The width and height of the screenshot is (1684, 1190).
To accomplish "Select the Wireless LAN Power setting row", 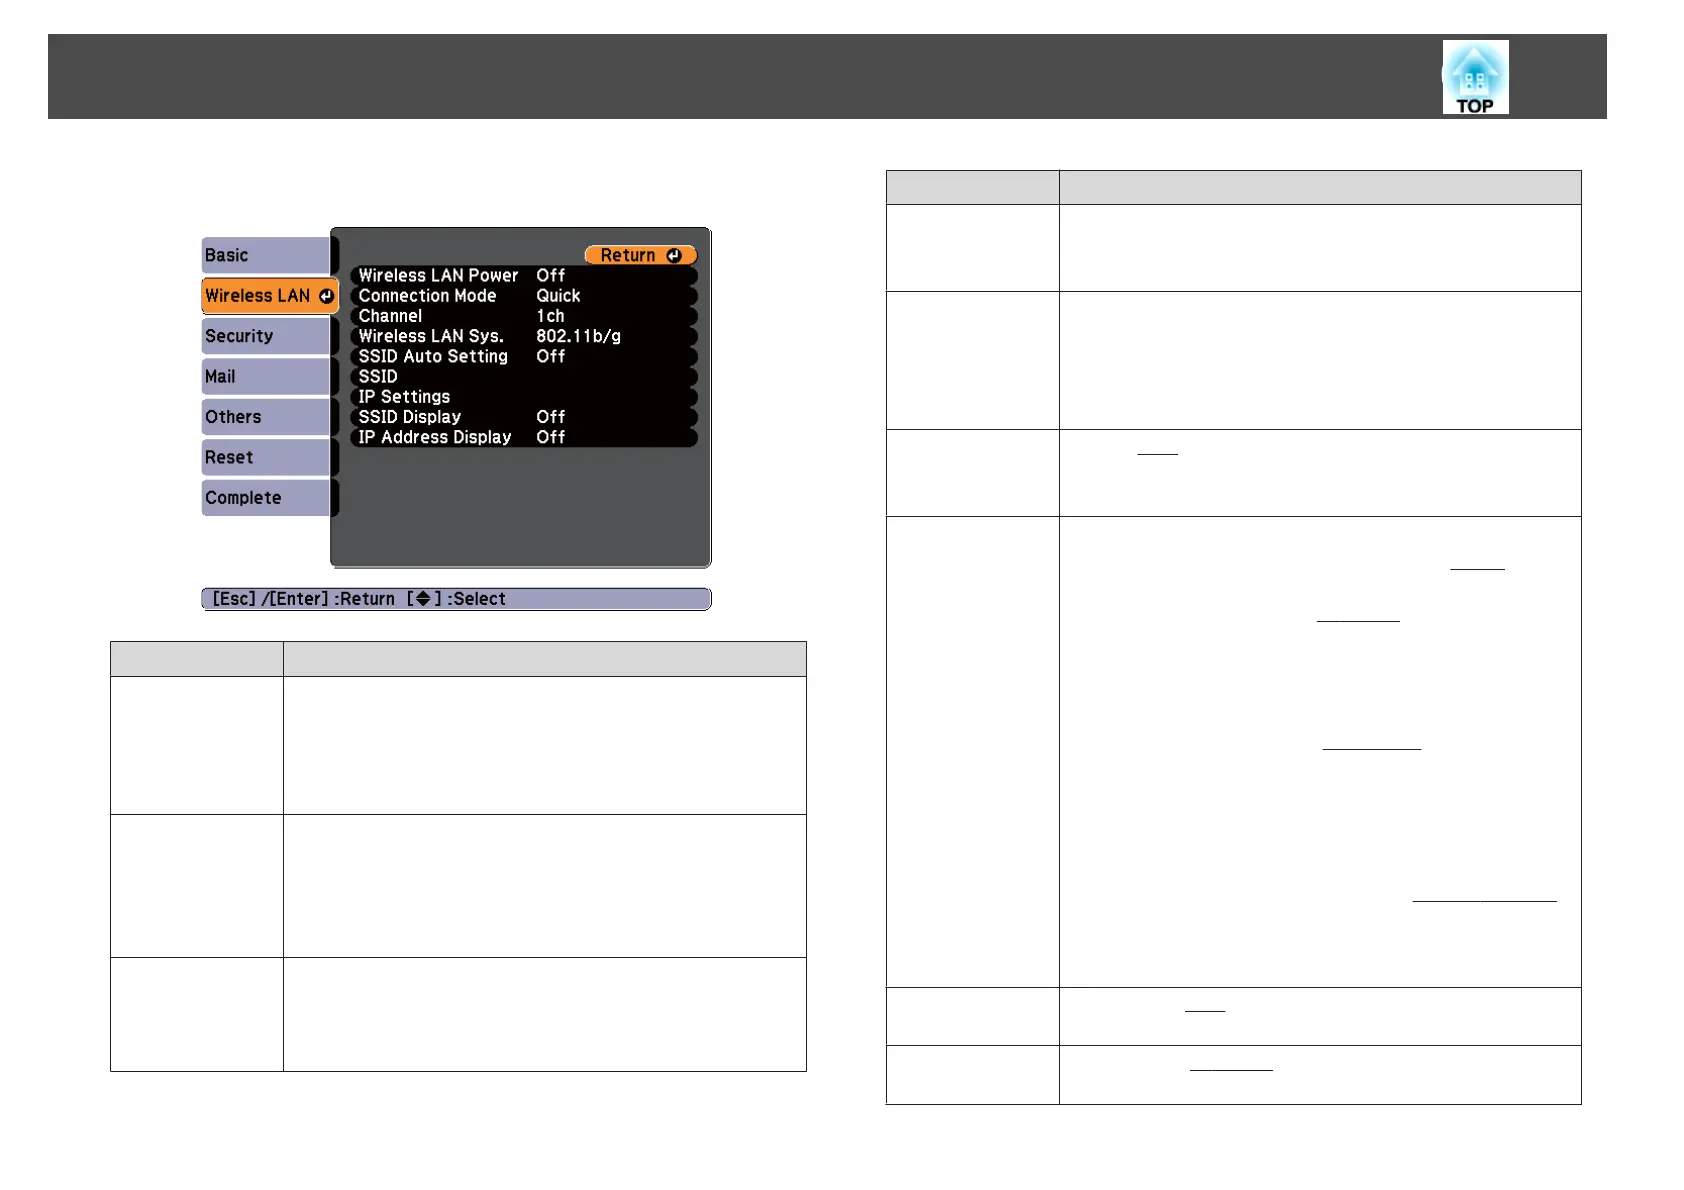I will (x=524, y=275).
